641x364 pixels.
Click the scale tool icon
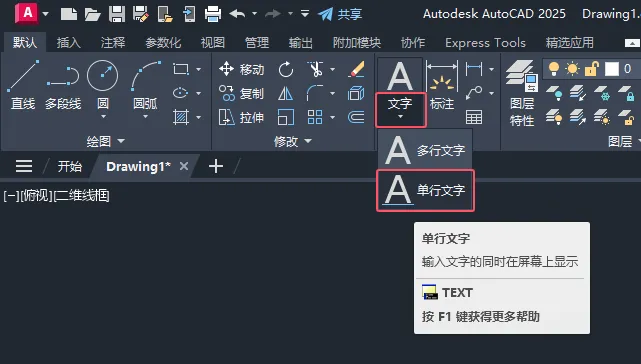[x=285, y=118]
